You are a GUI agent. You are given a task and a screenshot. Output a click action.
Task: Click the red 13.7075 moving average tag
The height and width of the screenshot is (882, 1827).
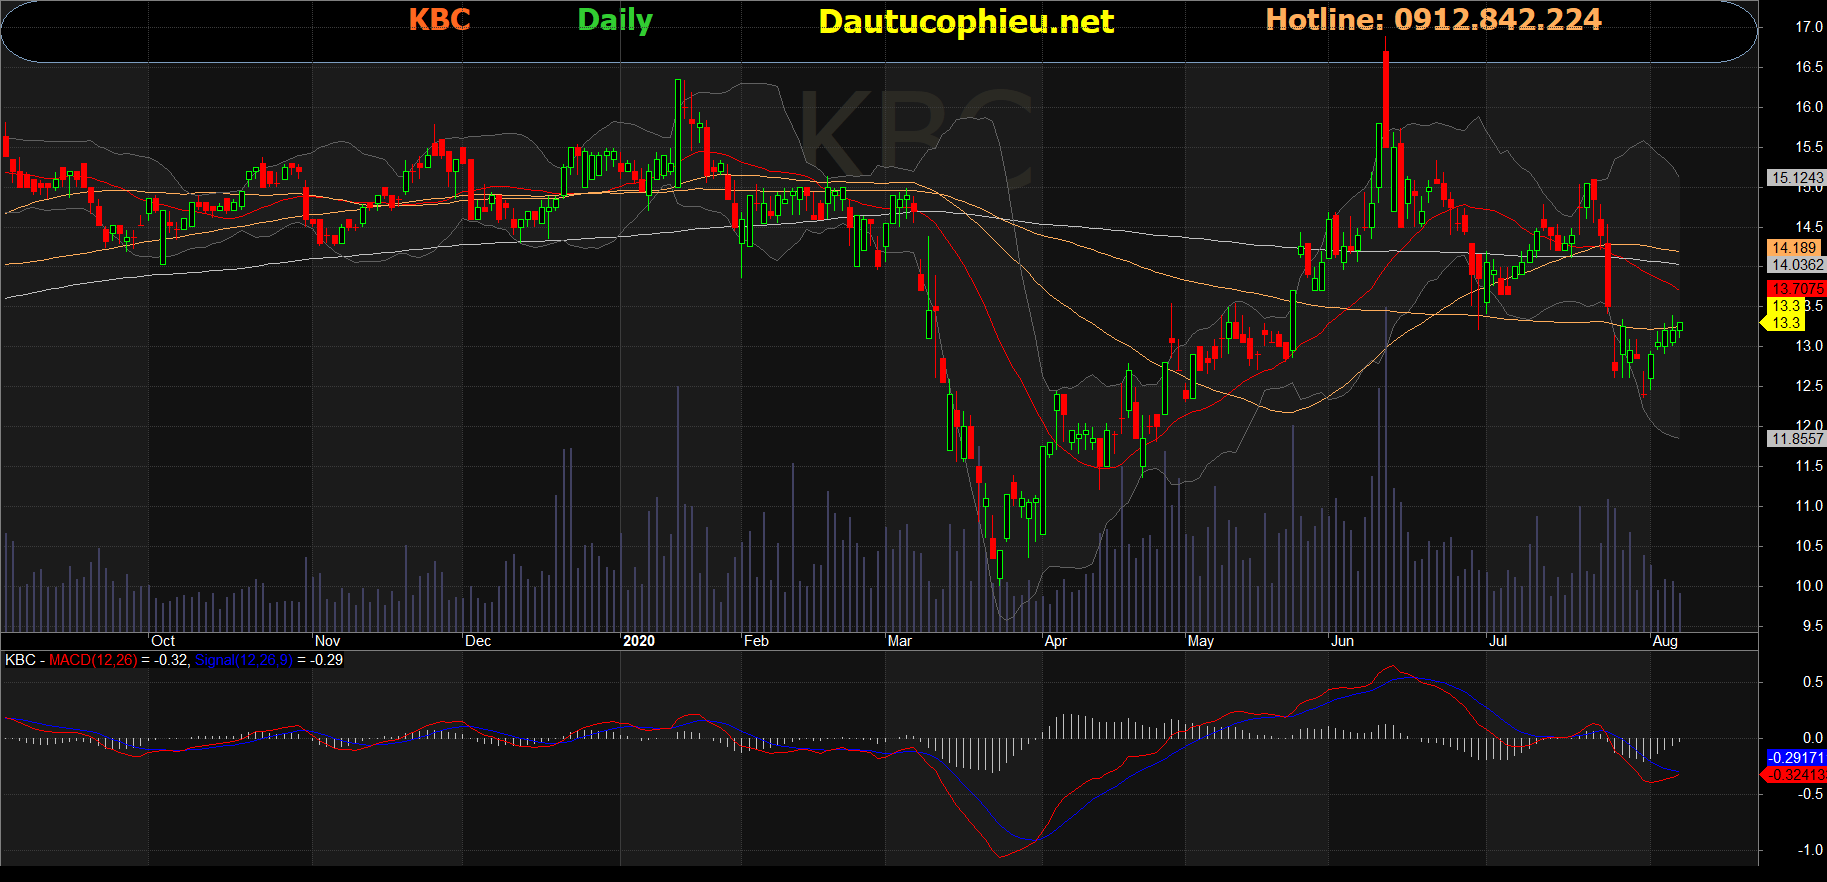click(x=1796, y=289)
